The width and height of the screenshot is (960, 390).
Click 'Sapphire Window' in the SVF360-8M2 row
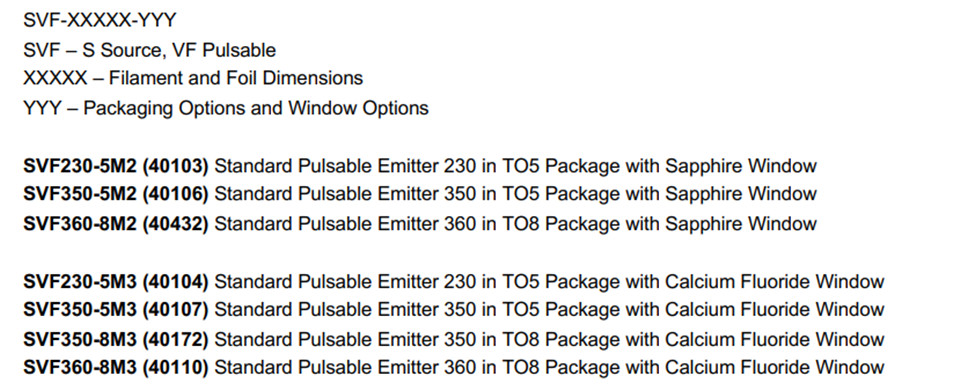741,223
